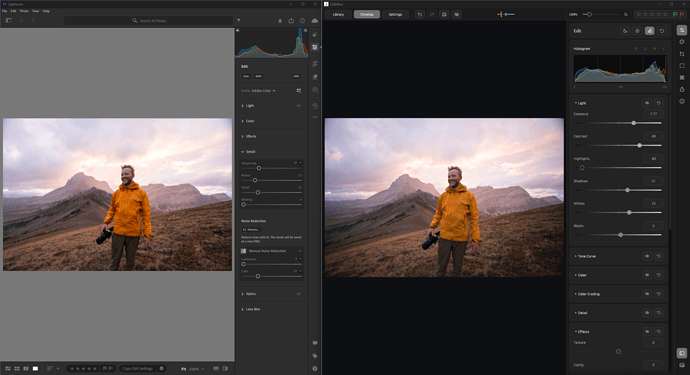Switch to the Settings tab
Screen dimensions: 690x375
[x=395, y=15]
